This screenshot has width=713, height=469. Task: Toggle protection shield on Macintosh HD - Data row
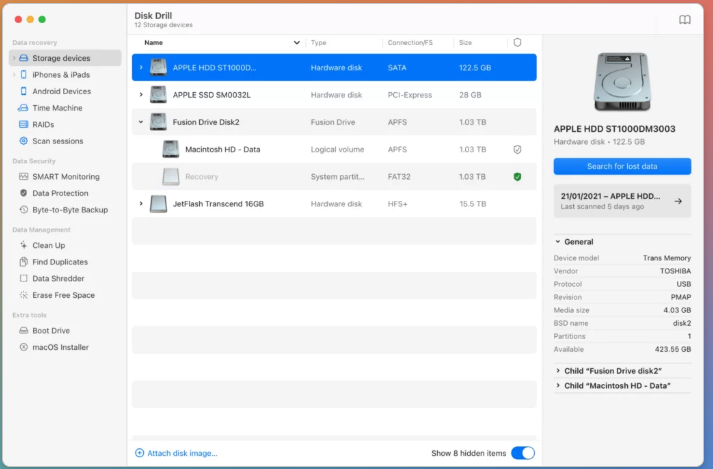tap(517, 150)
